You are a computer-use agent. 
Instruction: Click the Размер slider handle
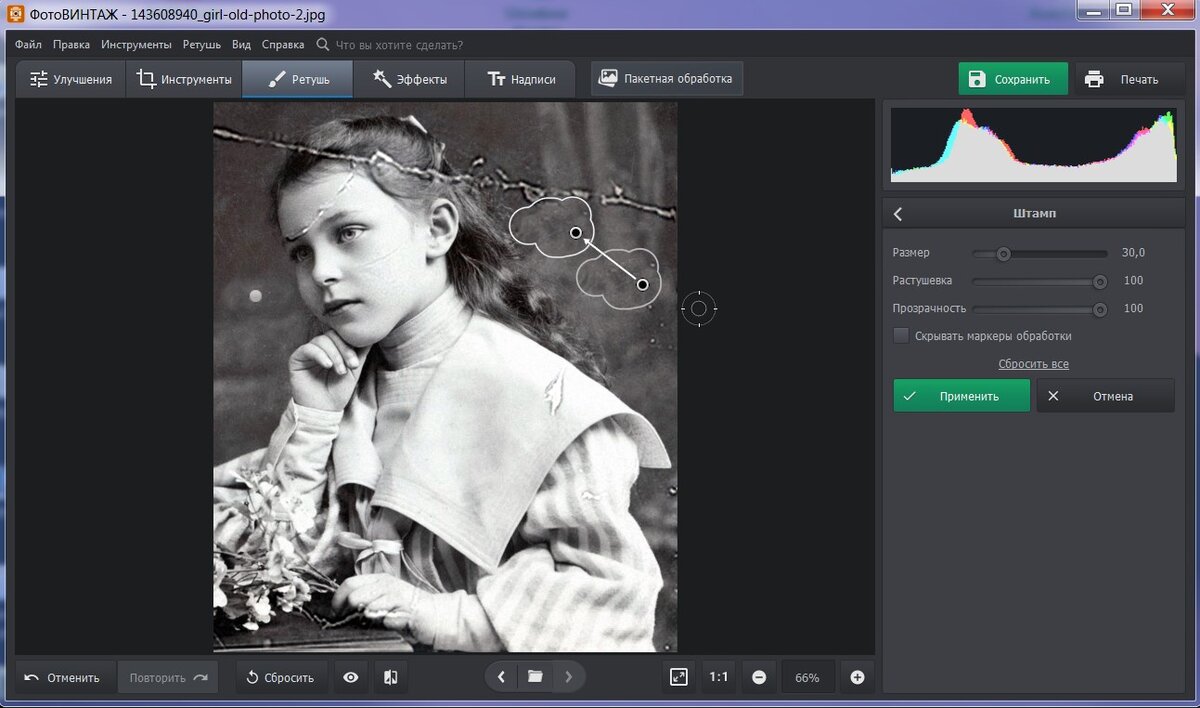pos(1004,253)
